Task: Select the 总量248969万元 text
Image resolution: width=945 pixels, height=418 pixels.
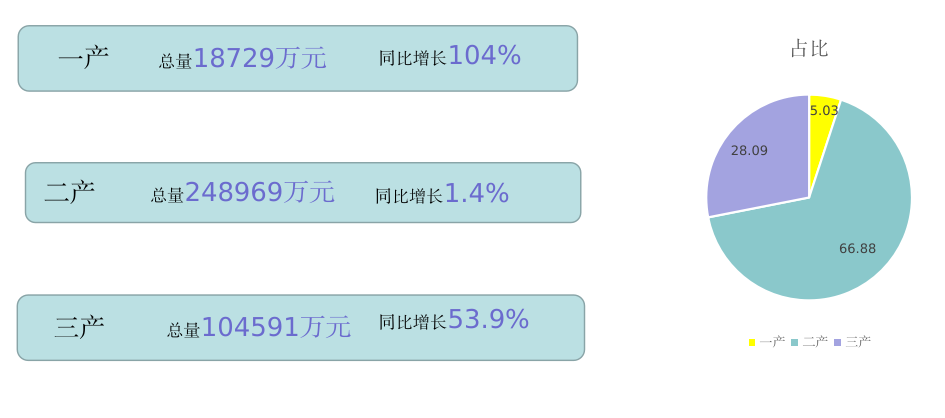Action: [x=242, y=193]
